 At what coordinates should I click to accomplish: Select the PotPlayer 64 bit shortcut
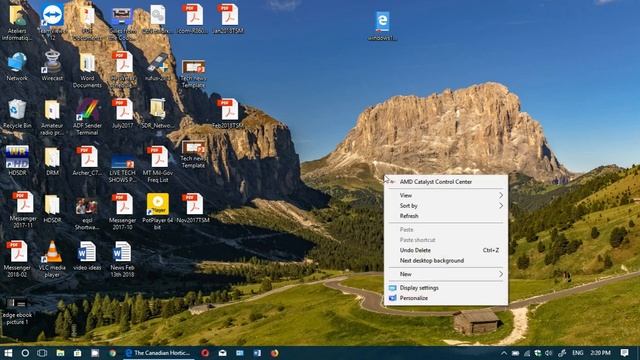pyautogui.click(x=158, y=211)
